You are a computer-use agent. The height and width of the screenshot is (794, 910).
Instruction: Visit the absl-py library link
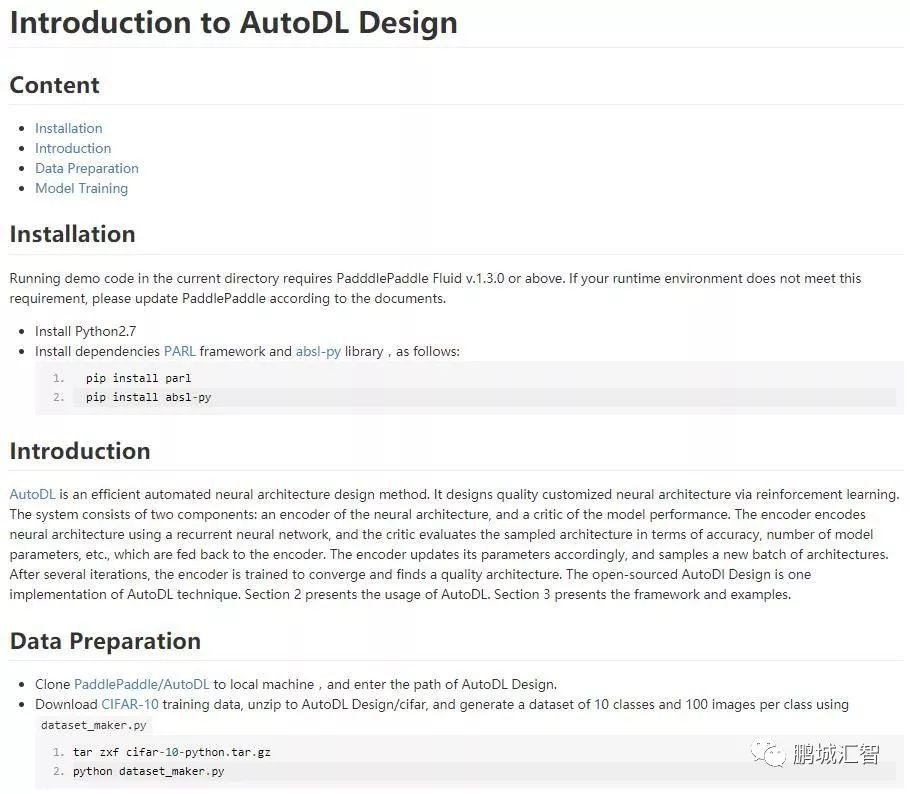(x=318, y=351)
